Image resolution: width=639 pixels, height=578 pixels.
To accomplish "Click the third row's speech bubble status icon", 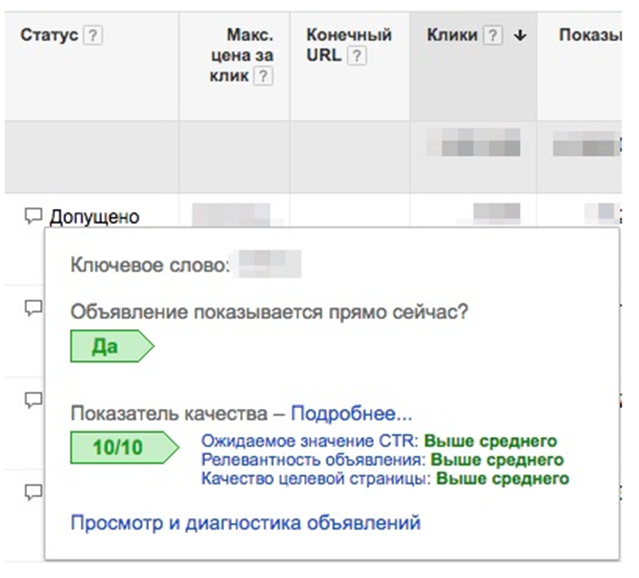I will [34, 399].
